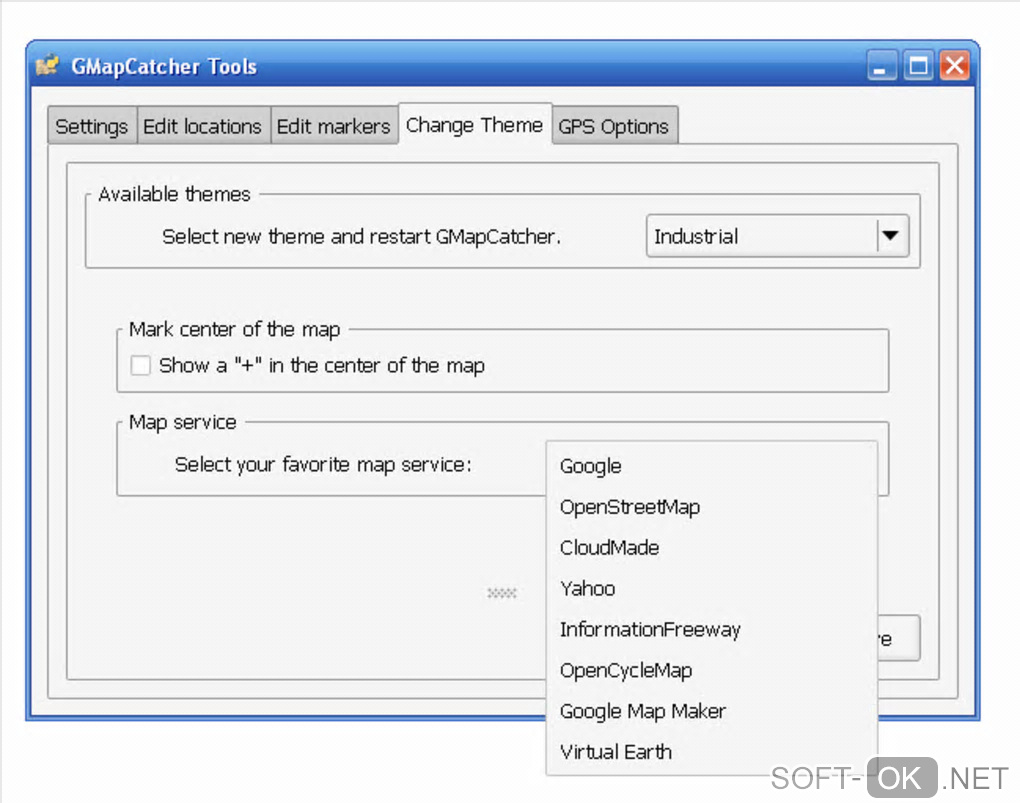
Task: Select Yahoo as map service
Action: (588, 589)
